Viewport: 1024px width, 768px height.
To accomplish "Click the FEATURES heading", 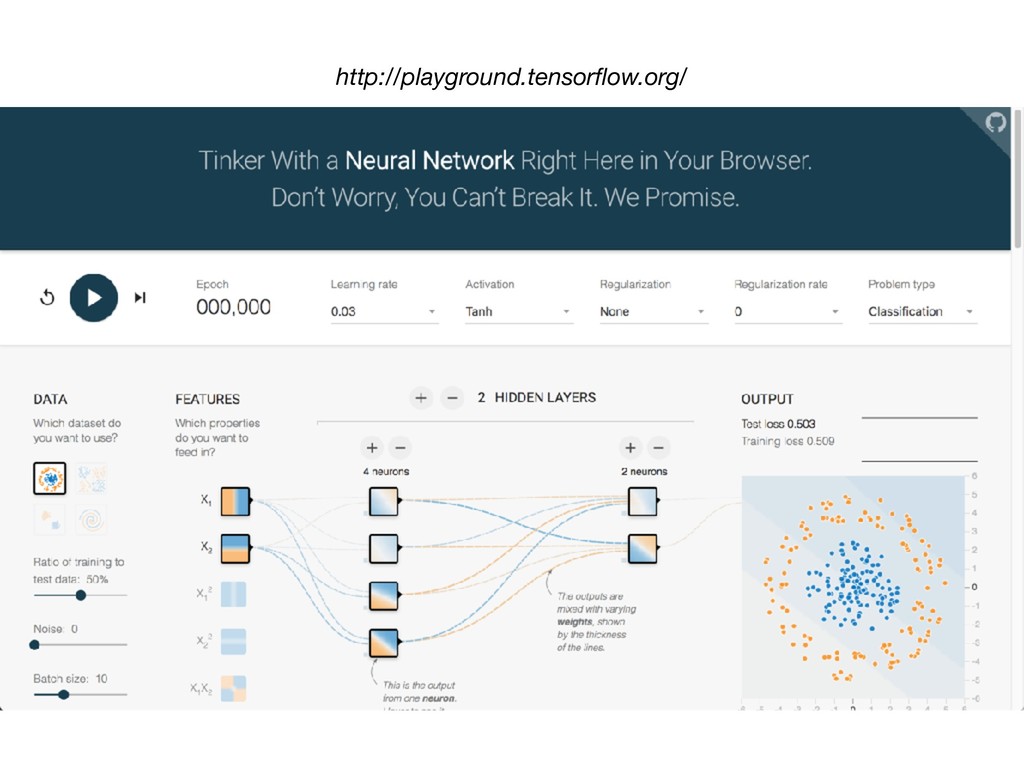I will pyautogui.click(x=207, y=399).
